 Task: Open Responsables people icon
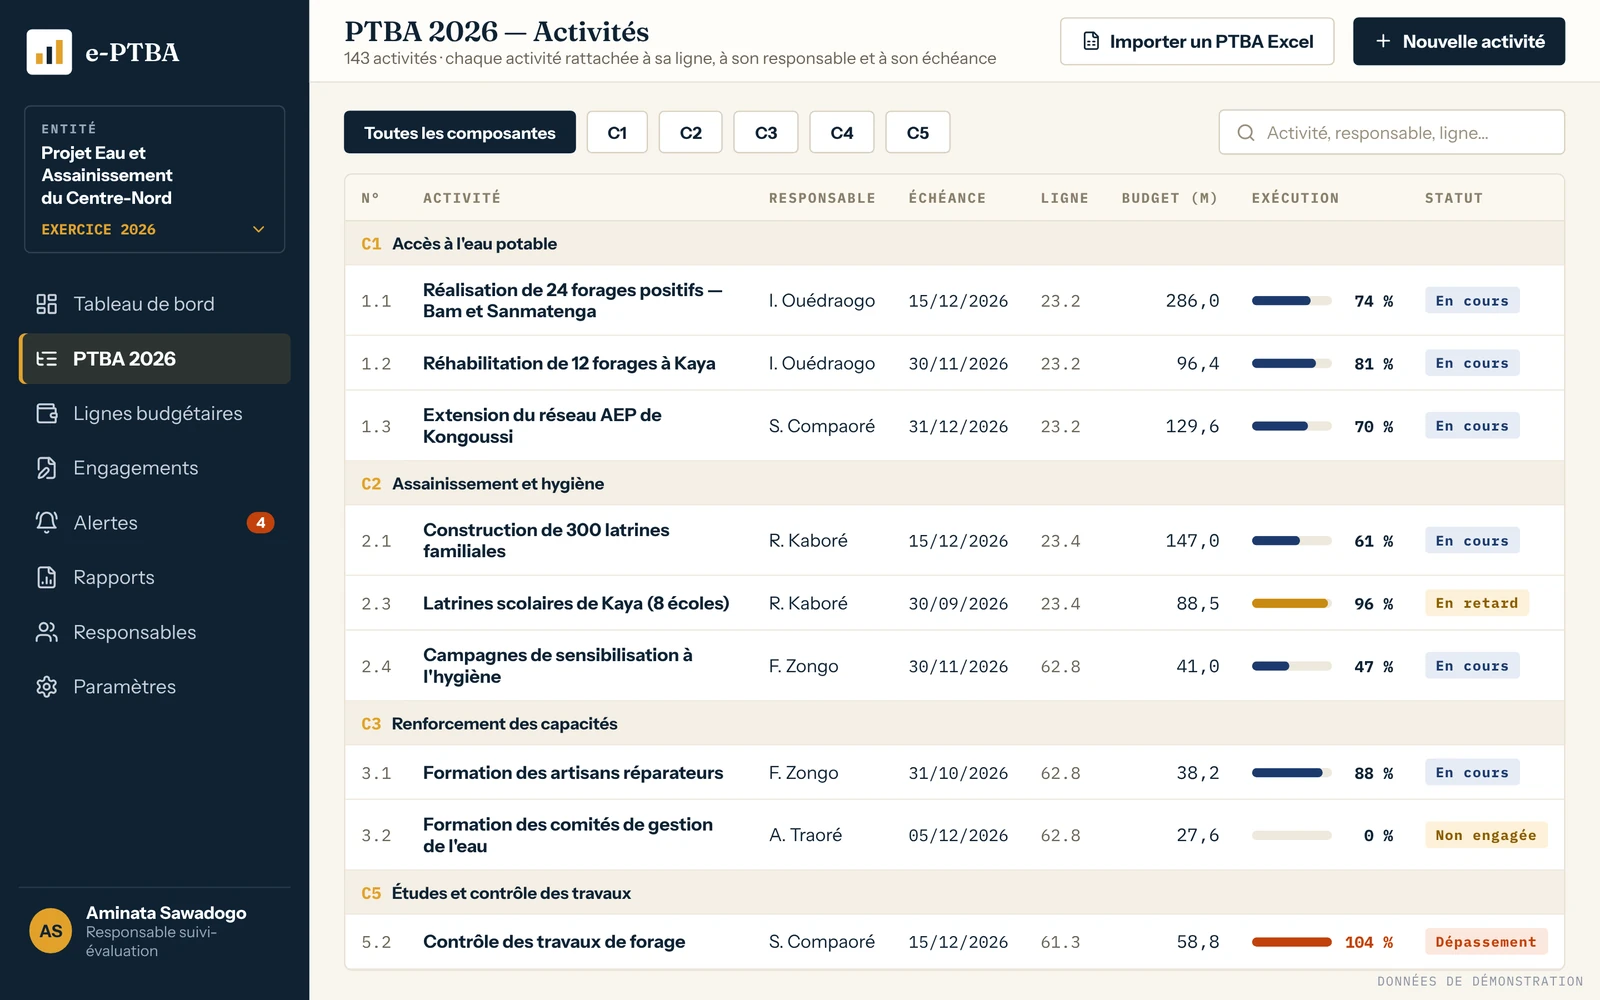tap(47, 632)
